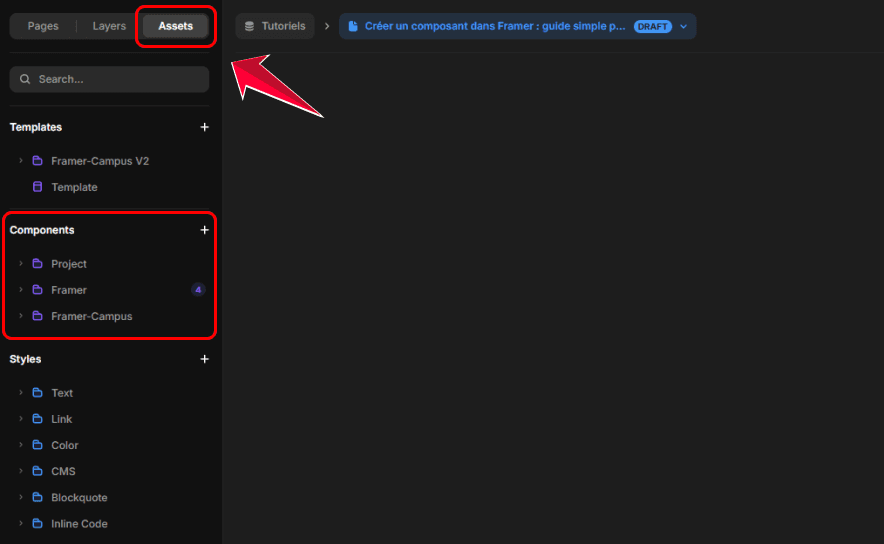The height and width of the screenshot is (544, 884).
Task: Click the Link styles folder icon
Action: [37, 419]
